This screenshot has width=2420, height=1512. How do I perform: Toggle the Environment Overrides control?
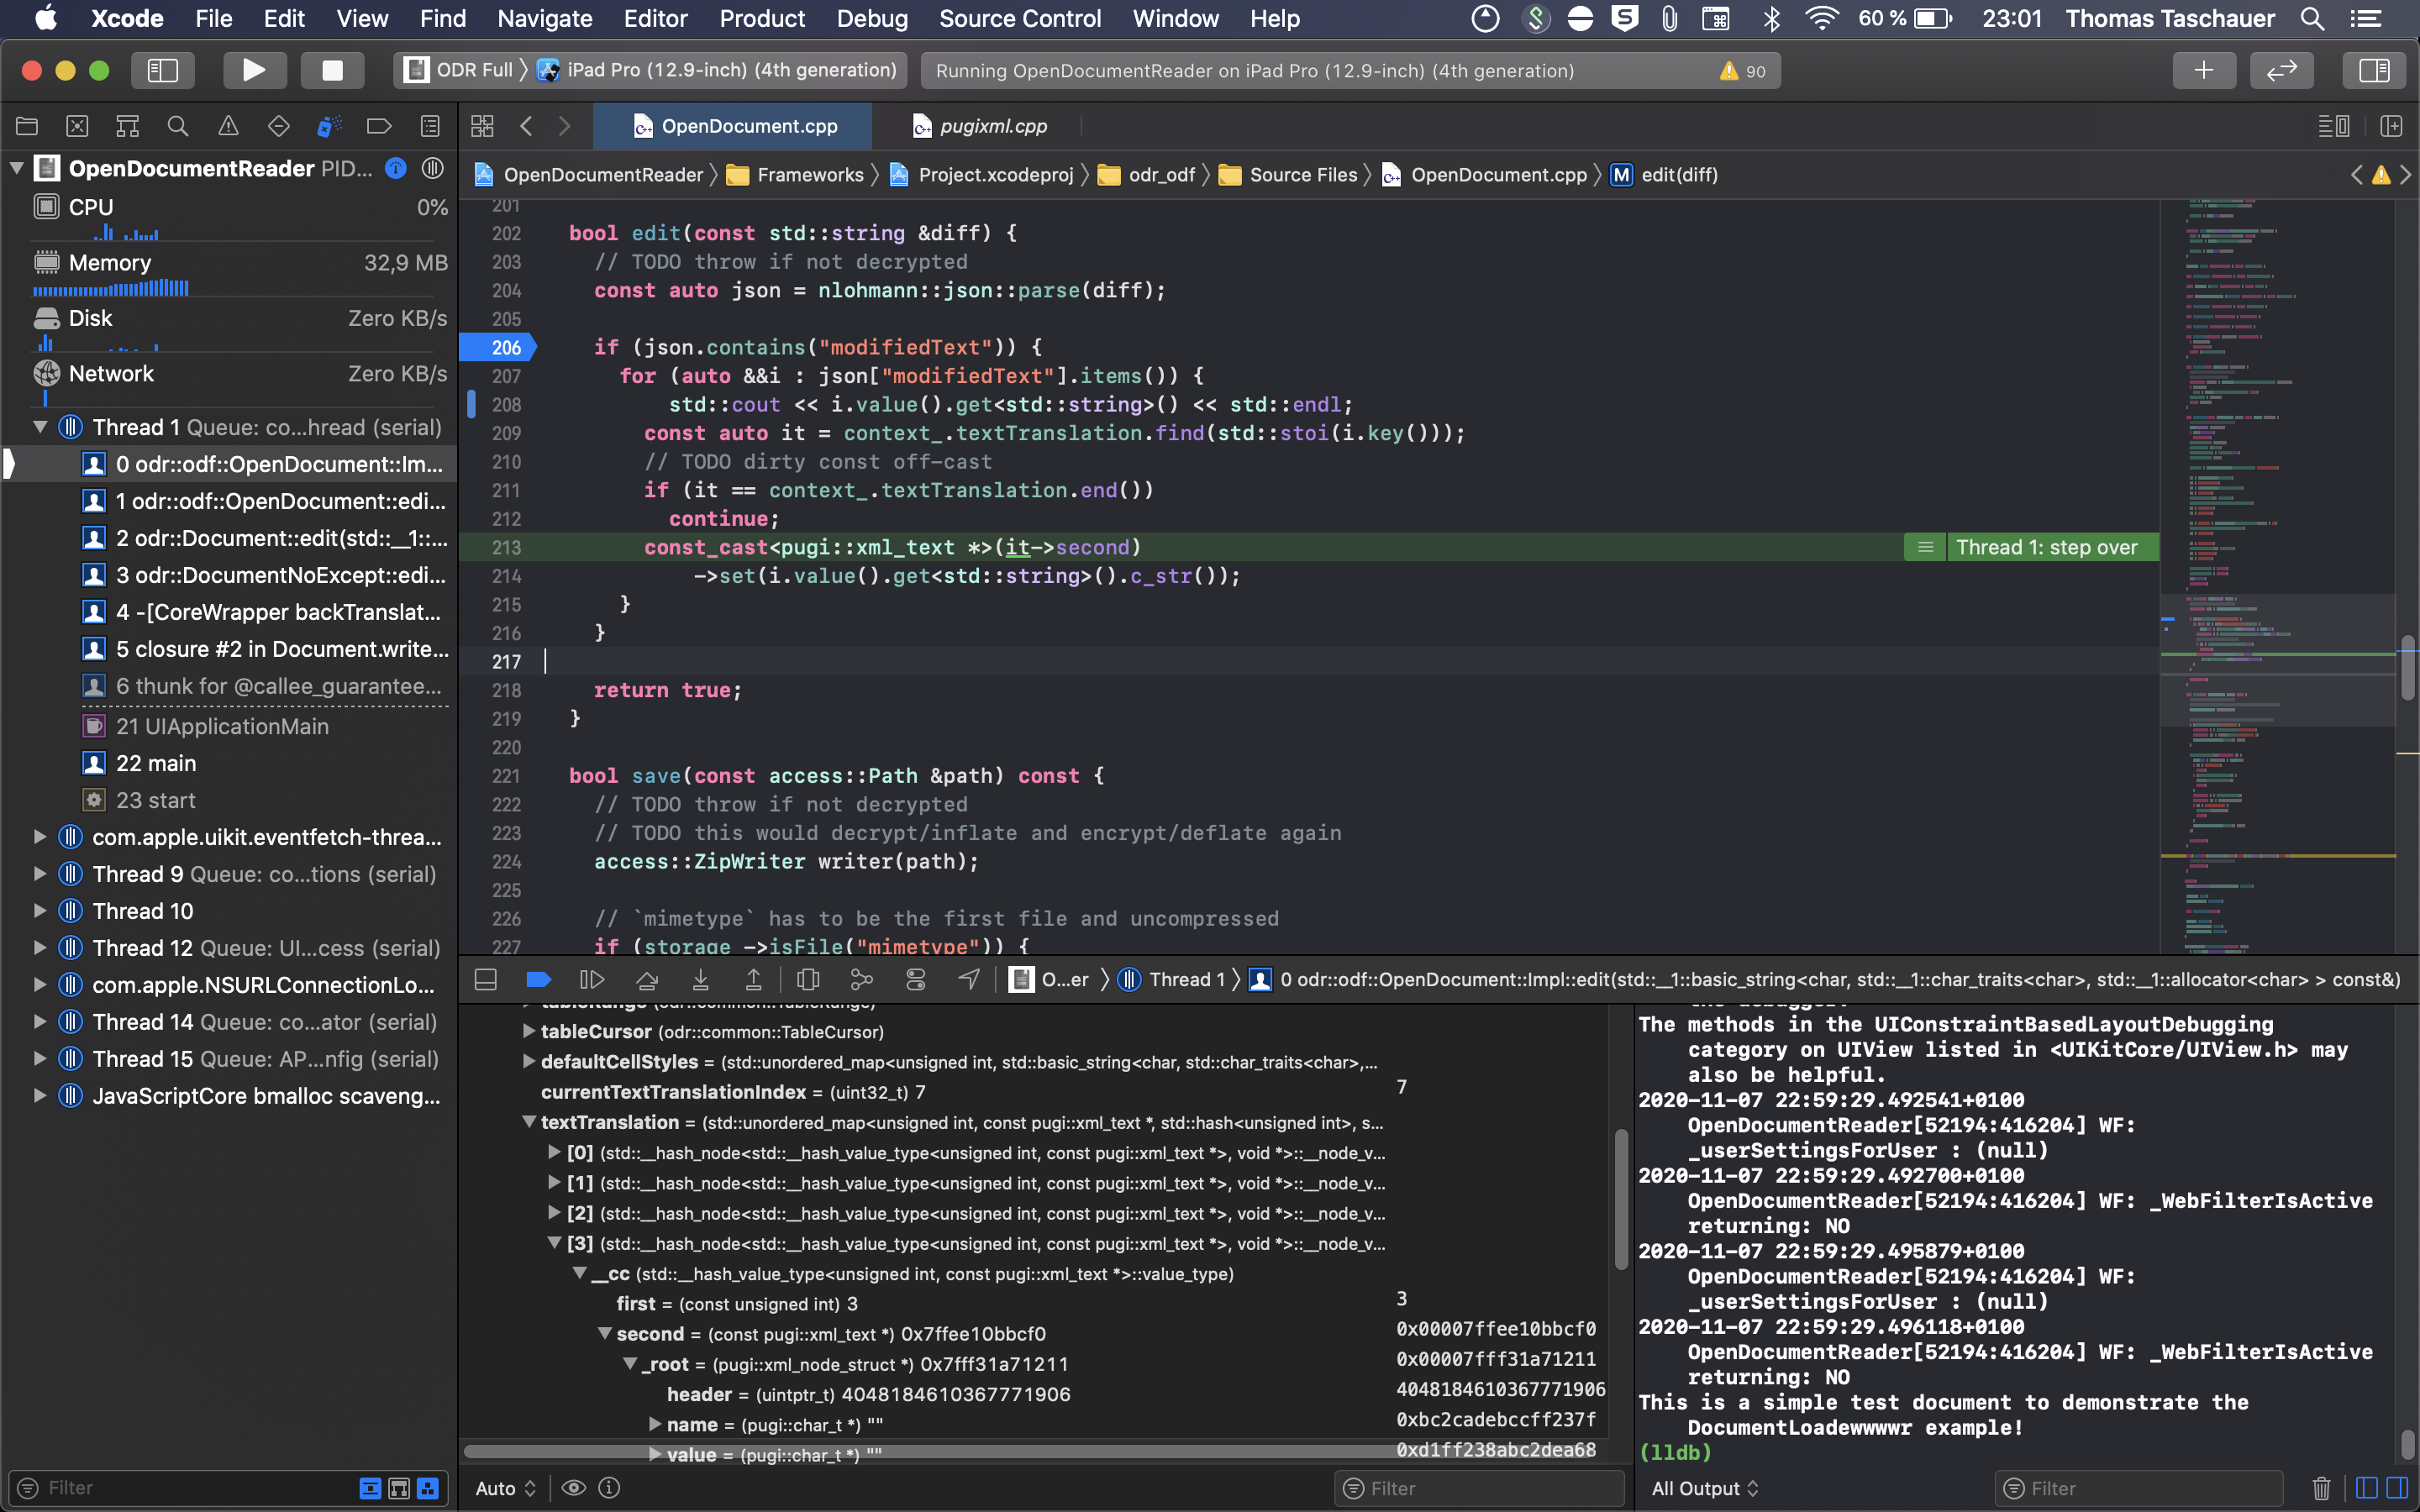916,980
